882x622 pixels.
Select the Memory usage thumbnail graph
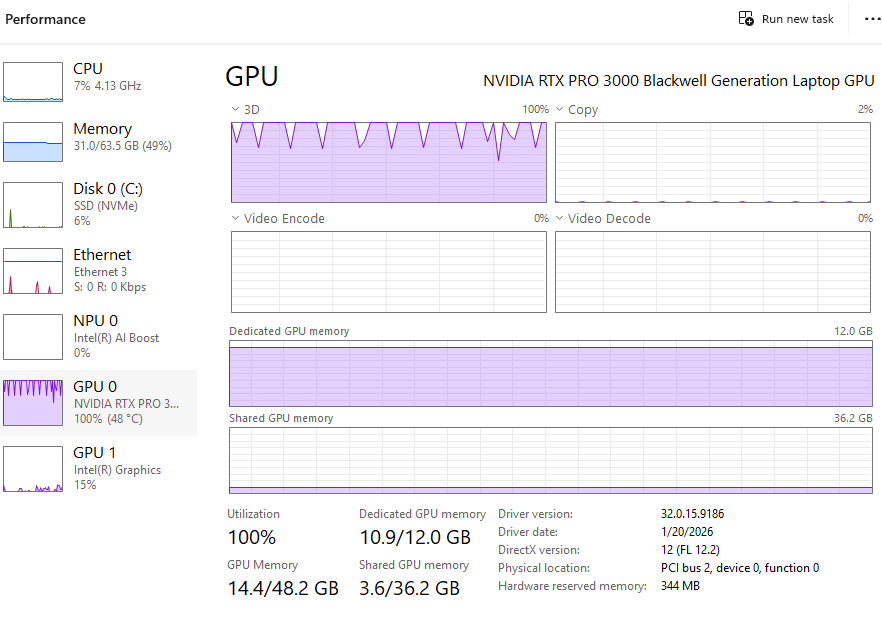[33, 142]
